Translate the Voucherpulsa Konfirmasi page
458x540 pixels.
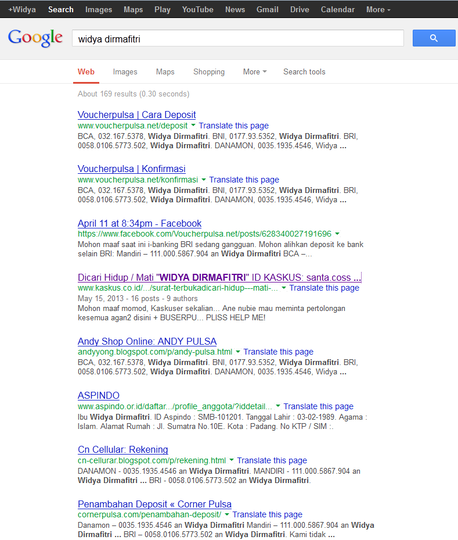(x=244, y=180)
